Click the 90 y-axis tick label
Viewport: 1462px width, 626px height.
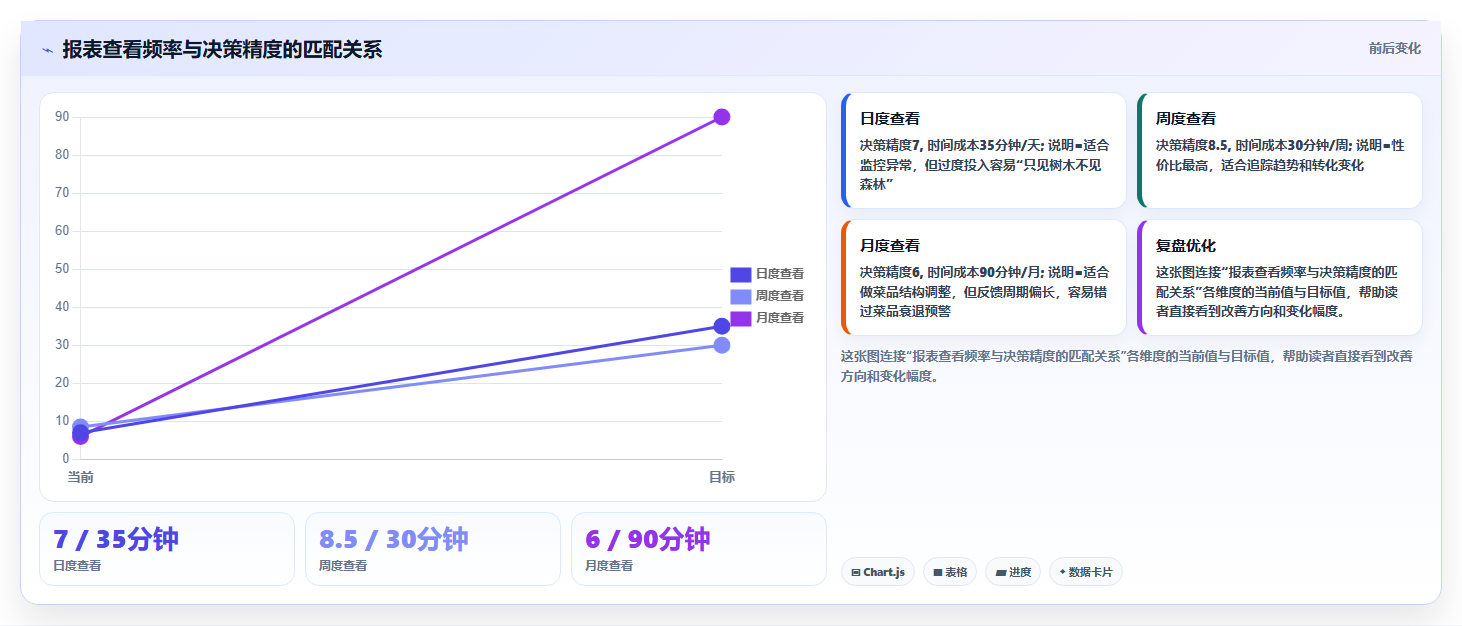(x=62, y=117)
